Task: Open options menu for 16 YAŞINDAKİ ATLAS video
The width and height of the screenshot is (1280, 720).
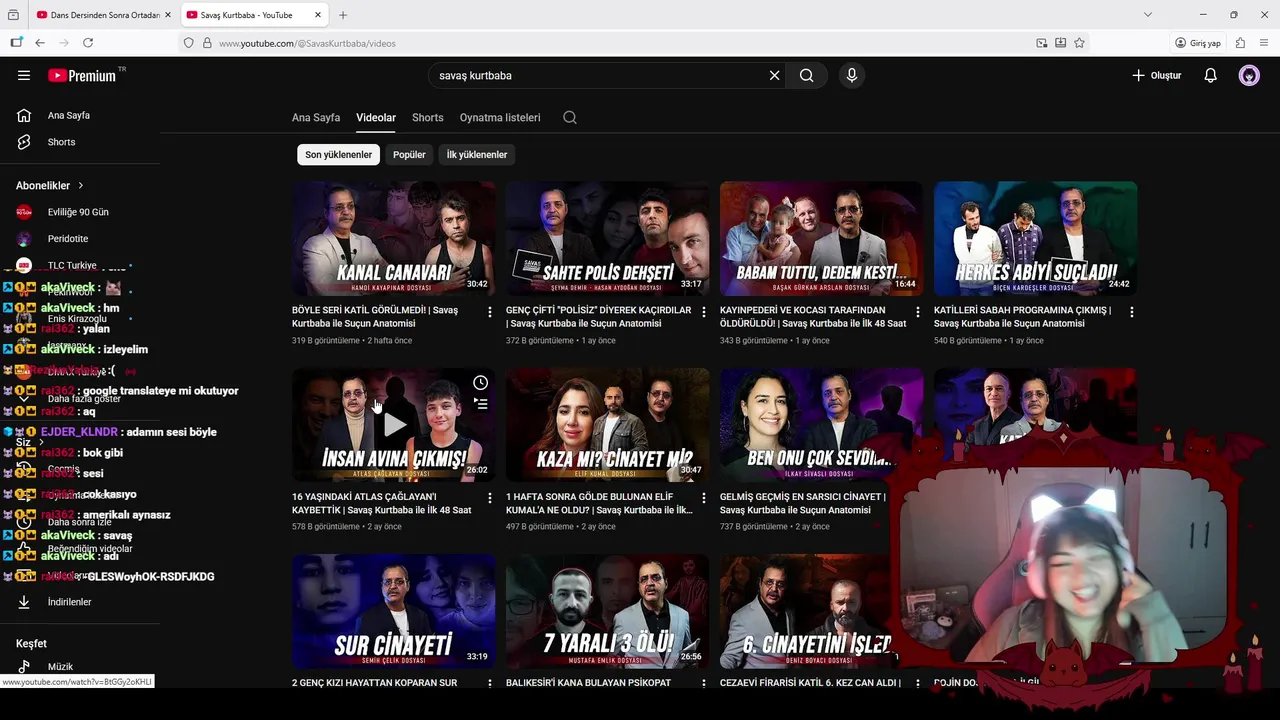Action: point(489,498)
